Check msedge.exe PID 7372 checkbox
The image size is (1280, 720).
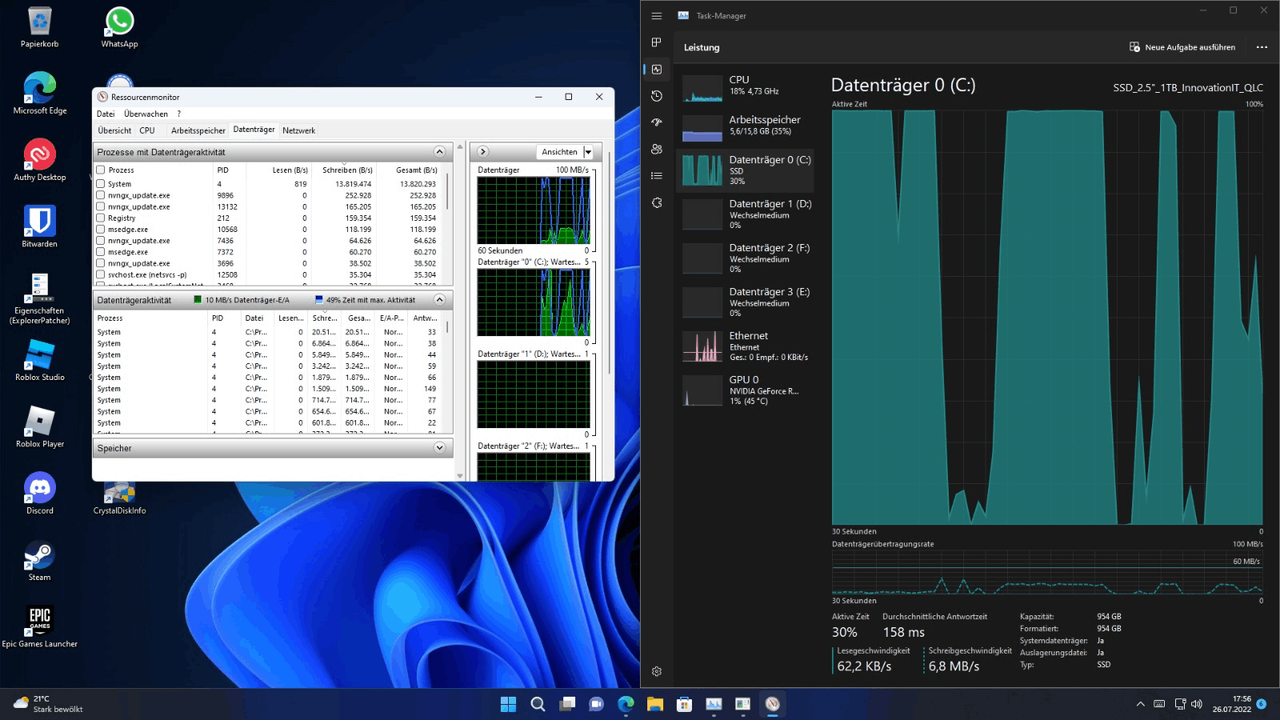[x=100, y=252]
